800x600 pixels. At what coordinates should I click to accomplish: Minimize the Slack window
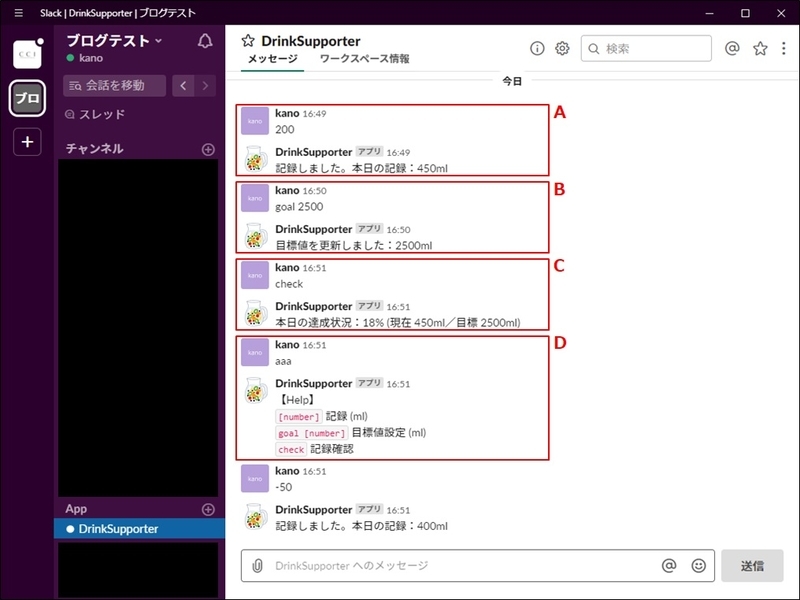pos(709,13)
